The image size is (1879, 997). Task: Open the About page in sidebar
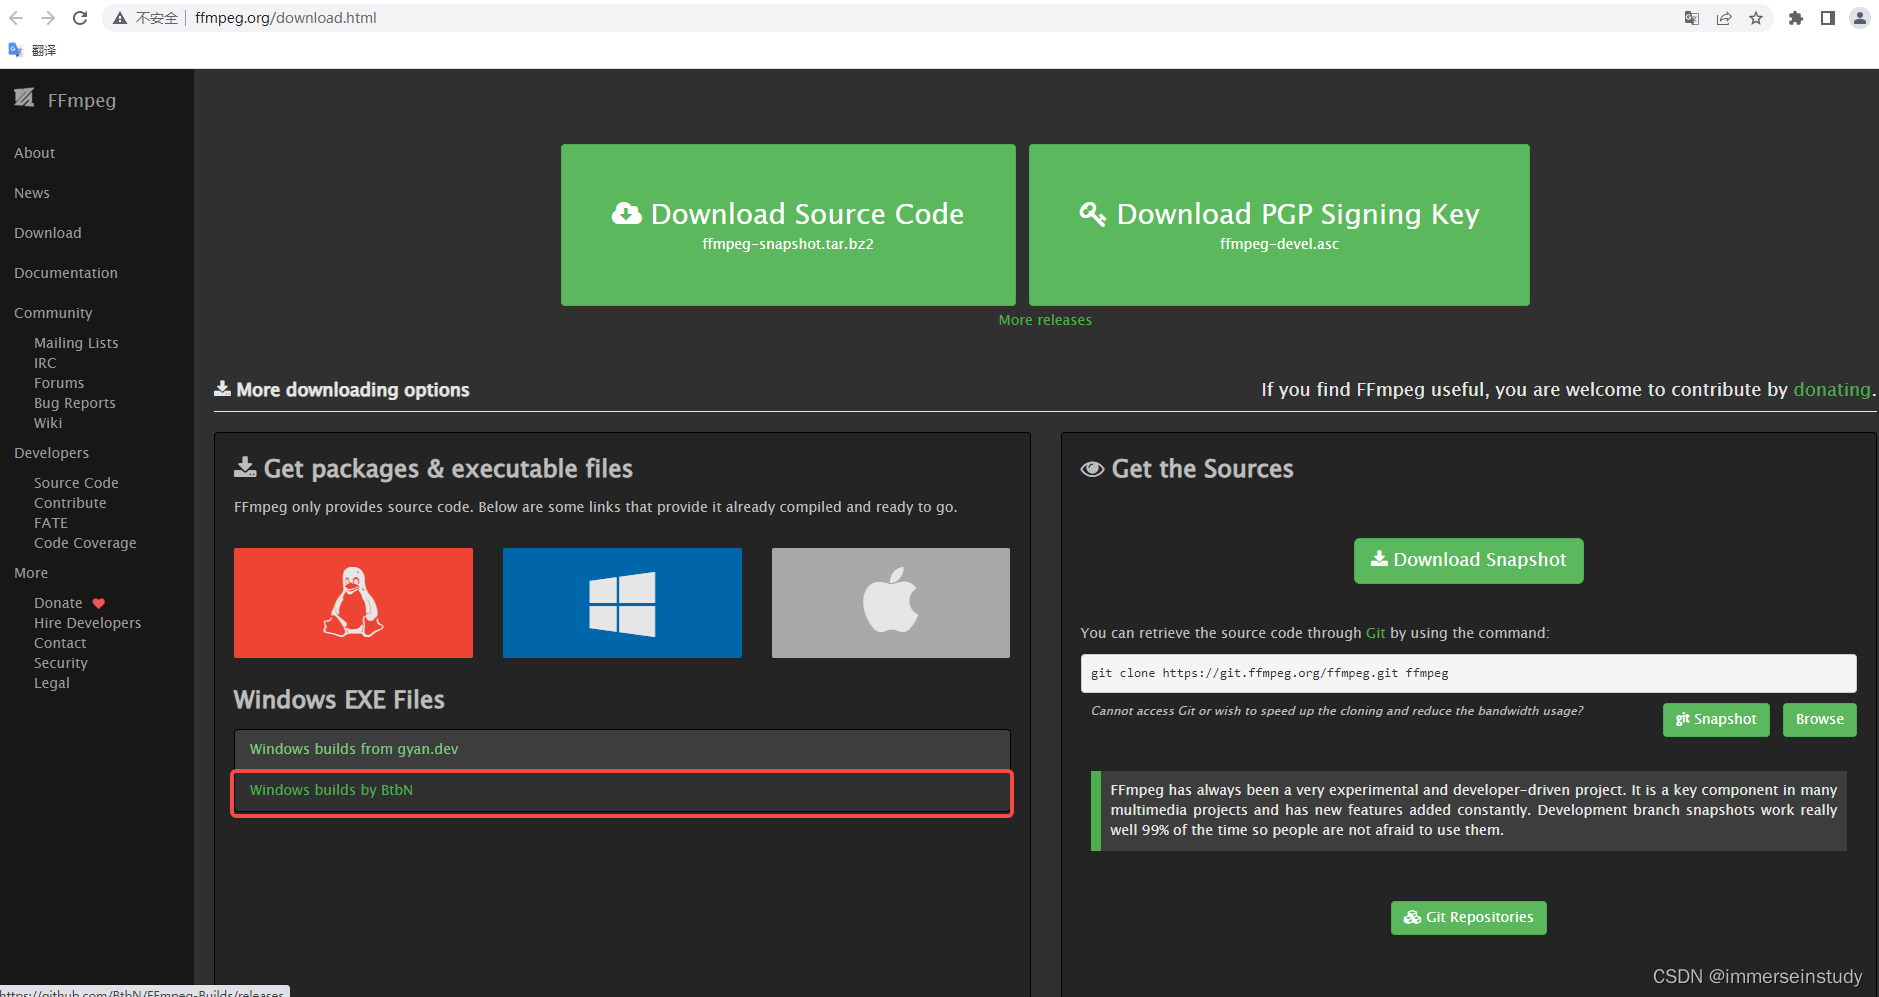point(35,153)
